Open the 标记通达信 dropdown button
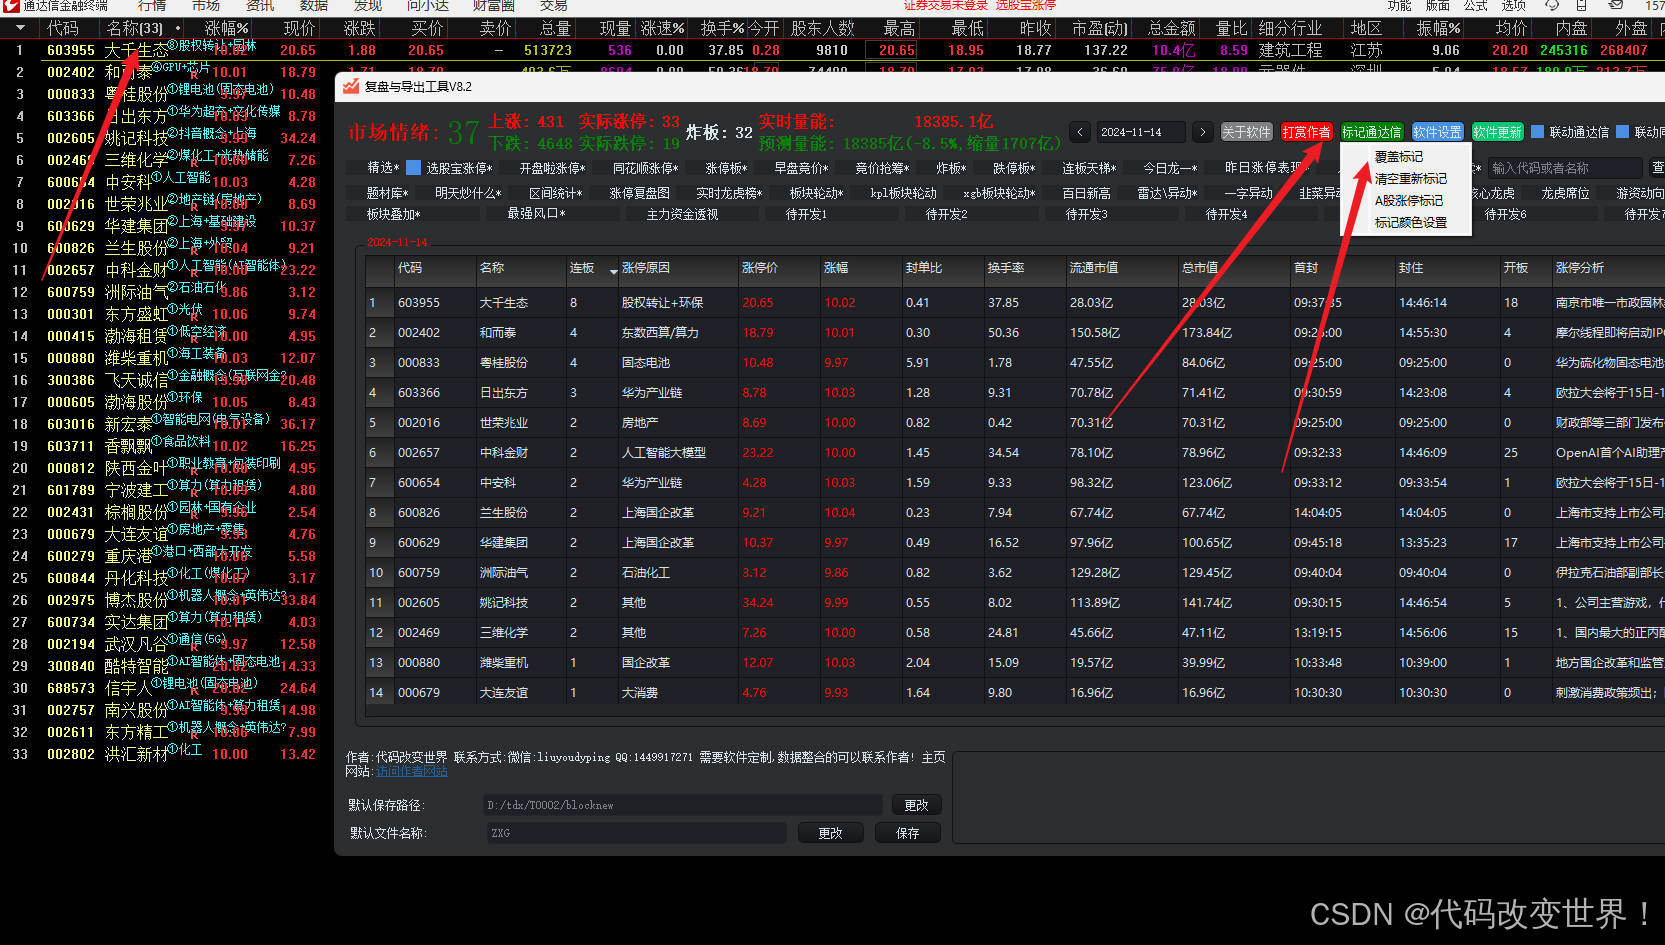Screen dimensions: 1665x945 pos(1371,132)
